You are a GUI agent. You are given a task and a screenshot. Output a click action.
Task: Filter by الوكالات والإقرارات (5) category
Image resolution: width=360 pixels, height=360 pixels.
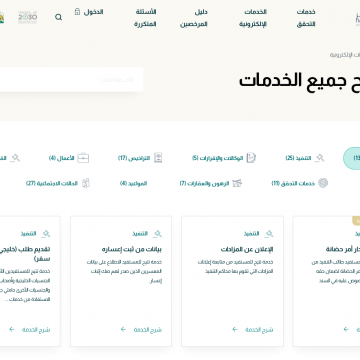coord(224,158)
